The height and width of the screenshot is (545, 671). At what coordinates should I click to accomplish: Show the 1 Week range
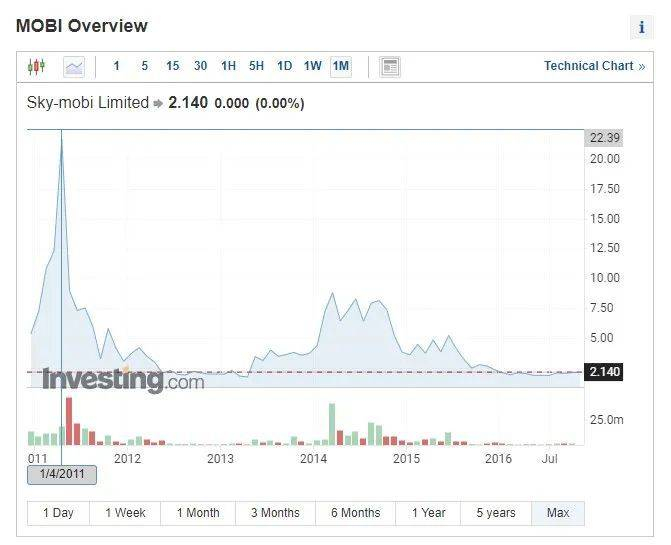125,513
